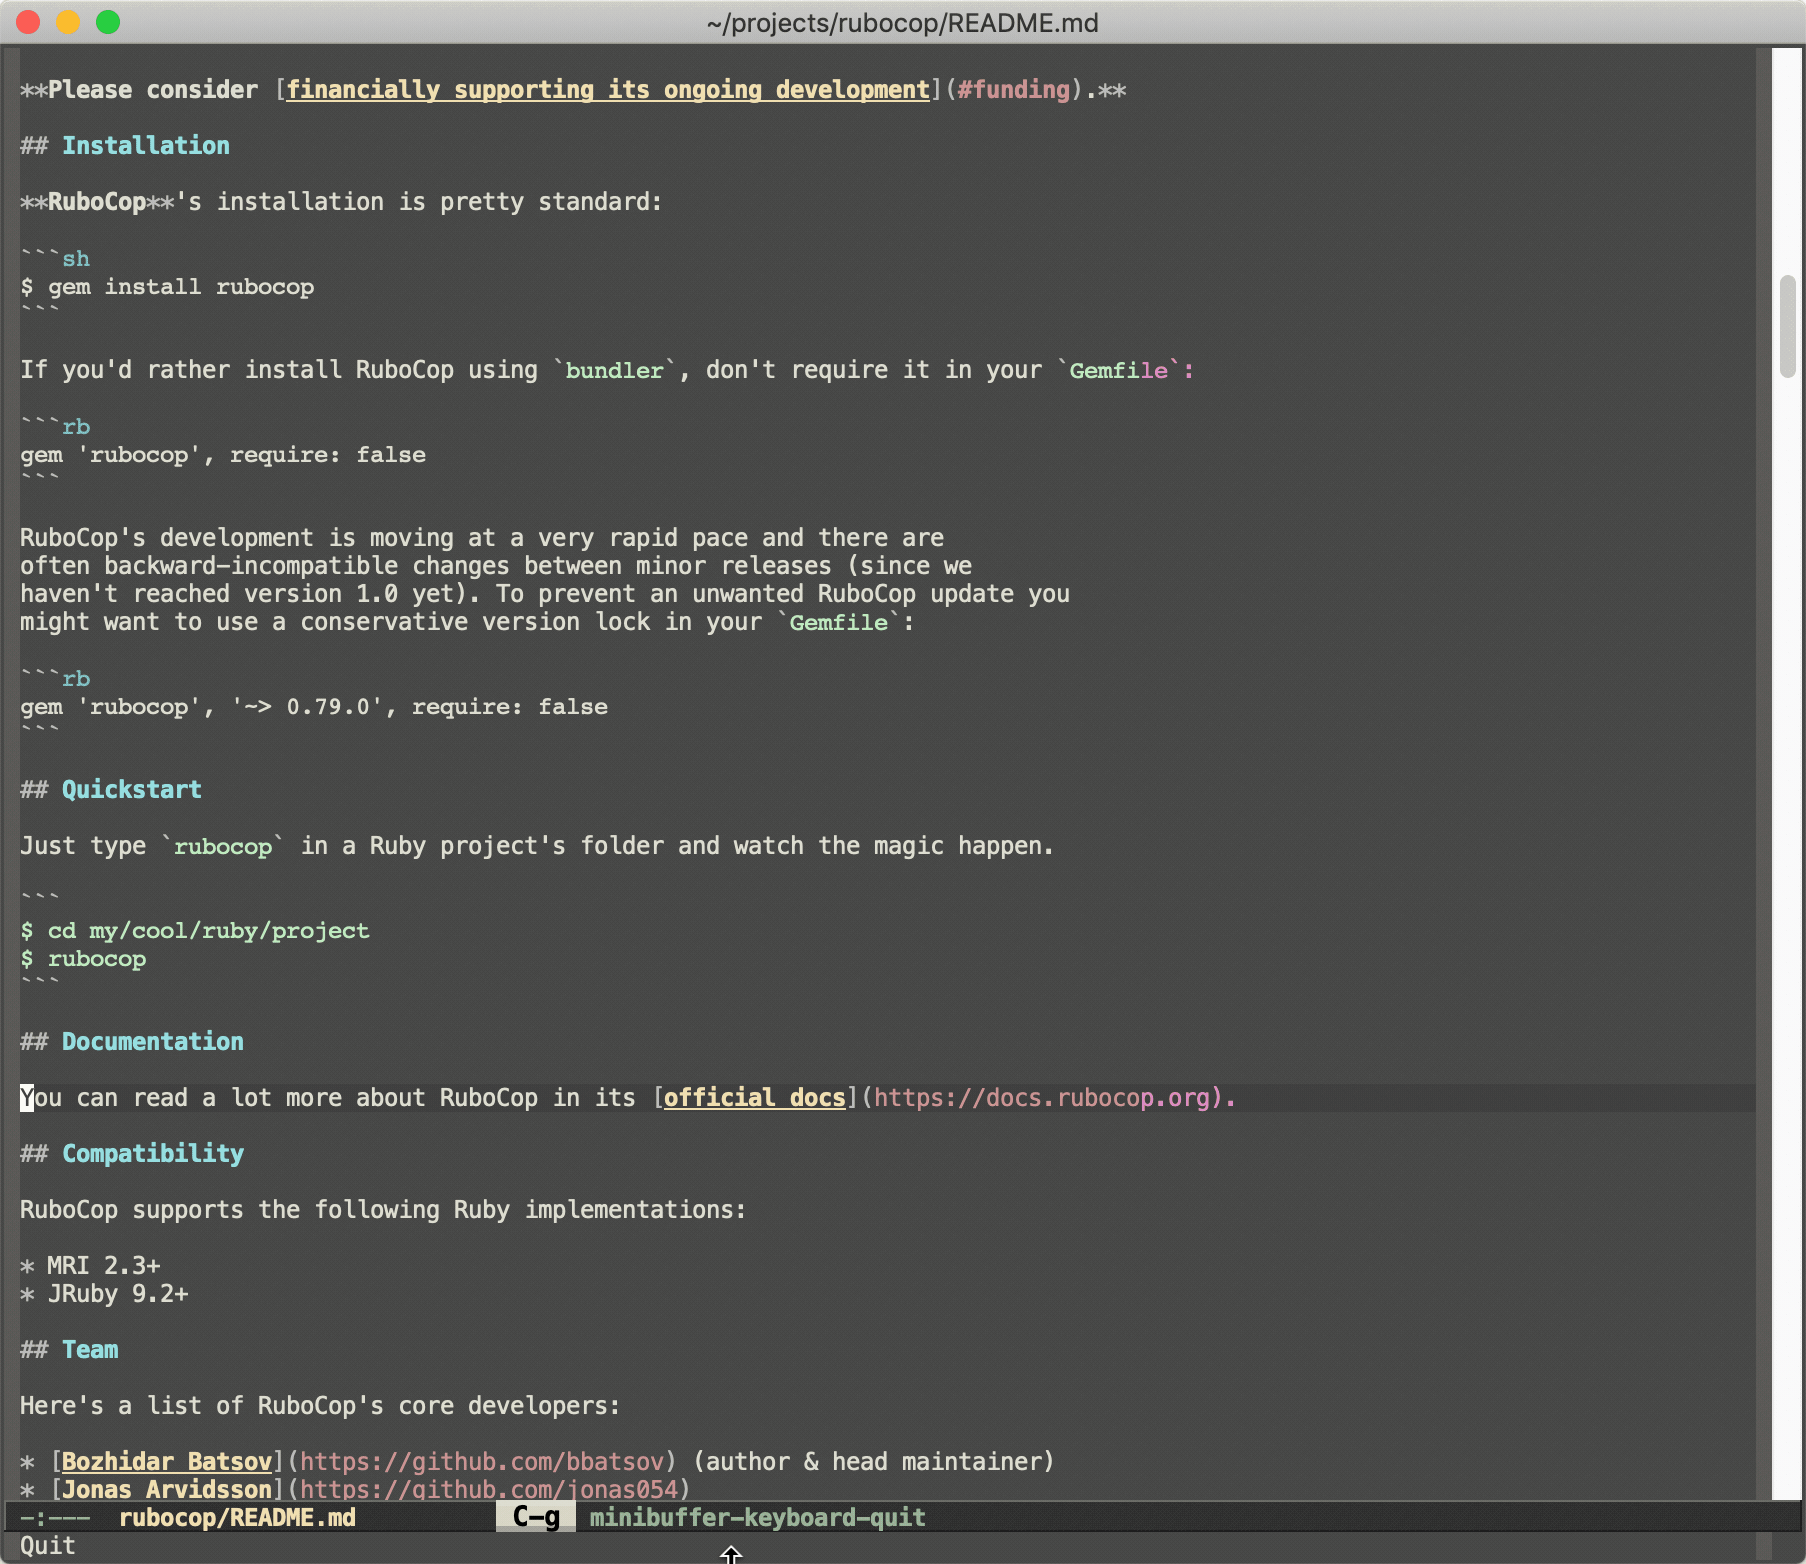The image size is (1806, 1564).
Task: Click the yellow minimize window button
Action: pyautogui.click(x=68, y=22)
